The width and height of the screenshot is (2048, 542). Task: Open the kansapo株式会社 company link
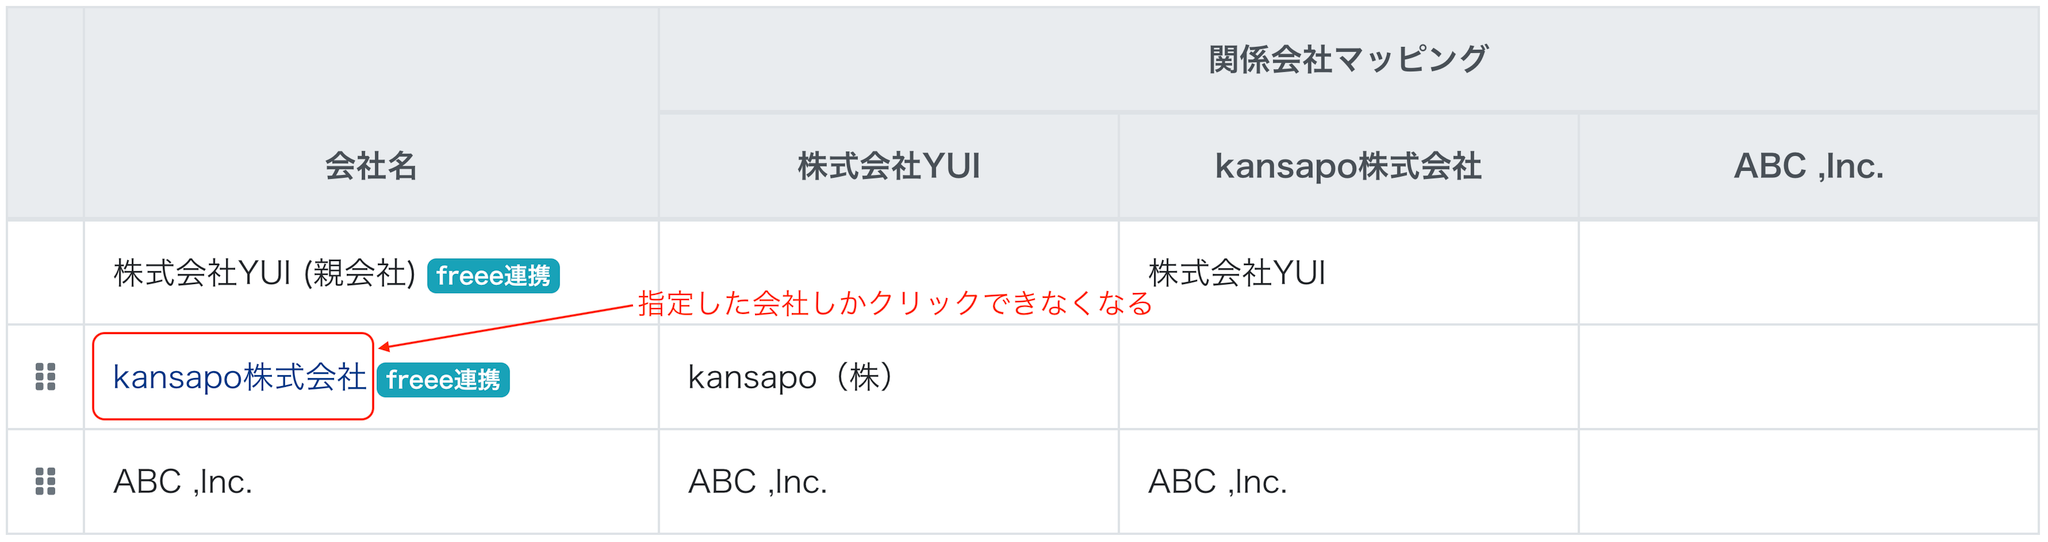point(239,377)
